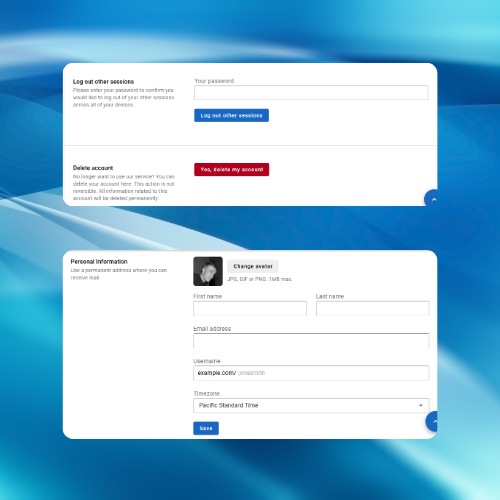Click the red Yes, delete my account button
This screenshot has height=500, width=500.
[x=232, y=169]
